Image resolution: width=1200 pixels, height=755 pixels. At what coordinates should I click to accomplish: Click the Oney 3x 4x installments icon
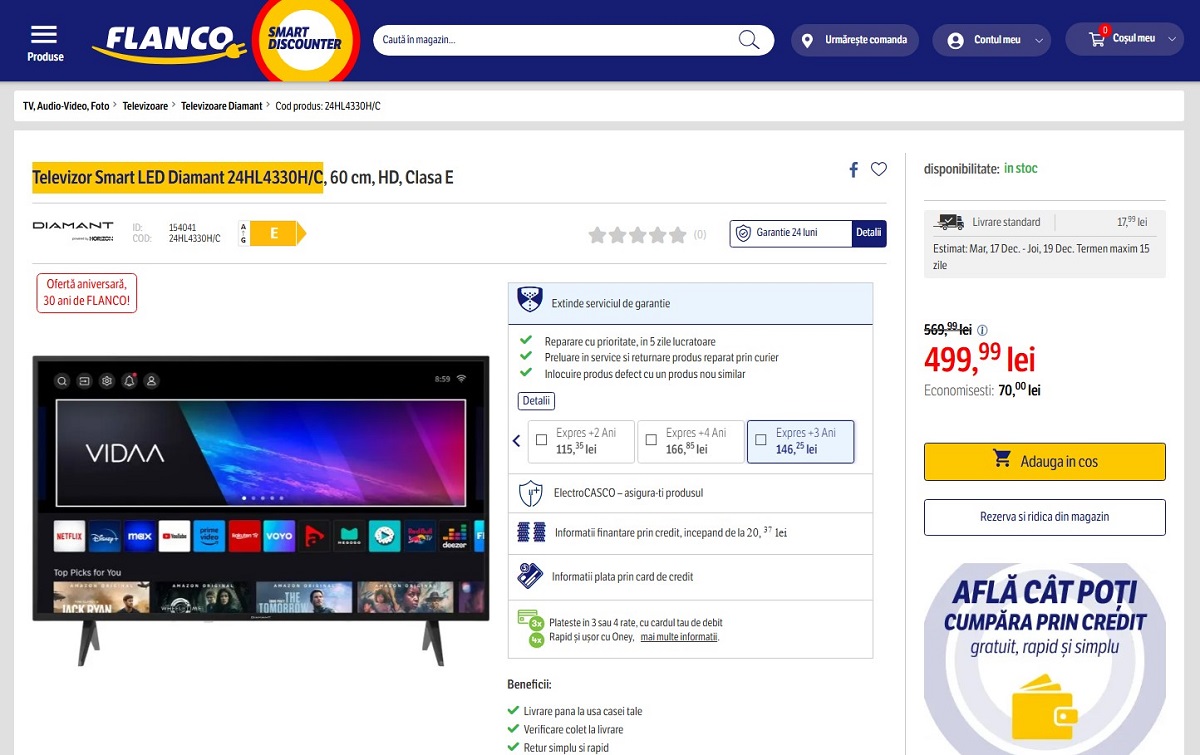pos(531,629)
